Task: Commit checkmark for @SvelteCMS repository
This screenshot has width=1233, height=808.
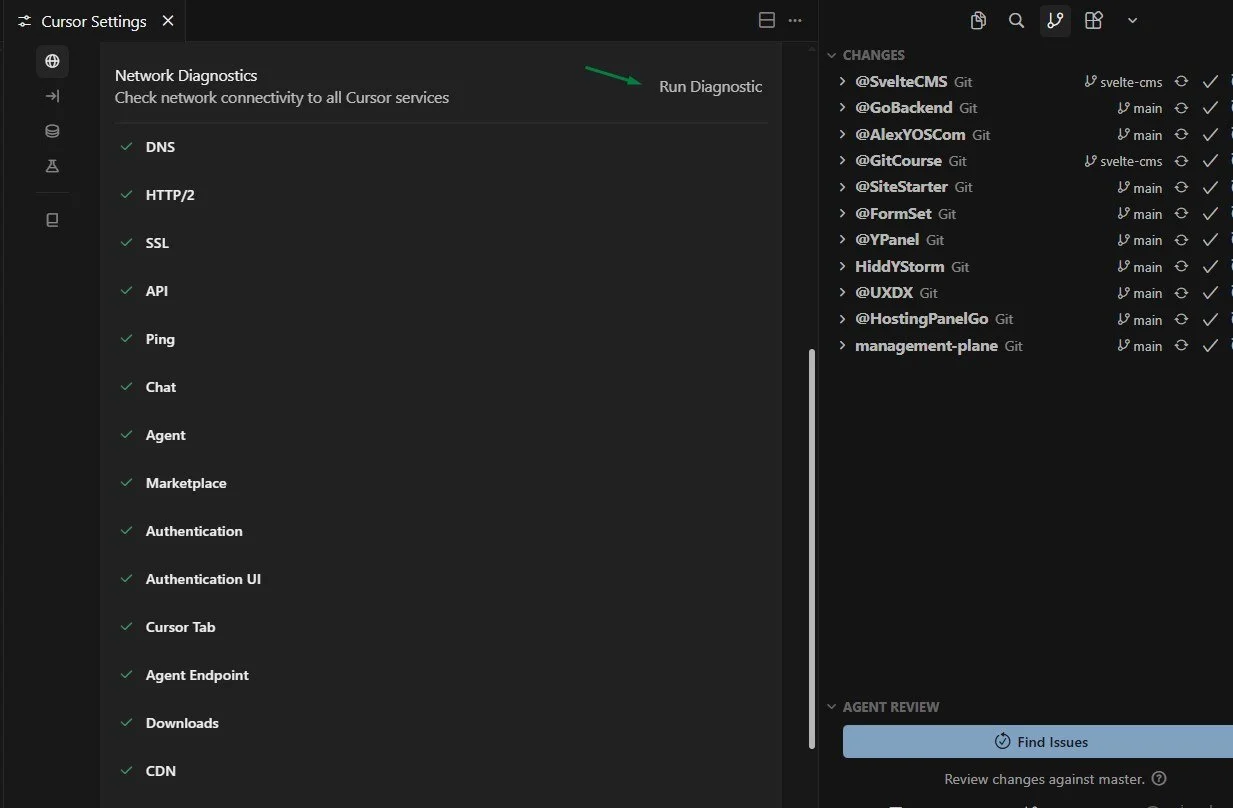Action: (1210, 82)
